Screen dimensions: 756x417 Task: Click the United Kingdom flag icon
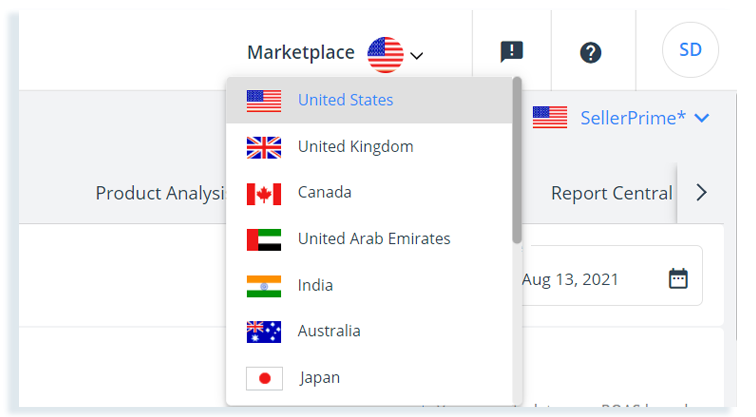click(x=264, y=148)
